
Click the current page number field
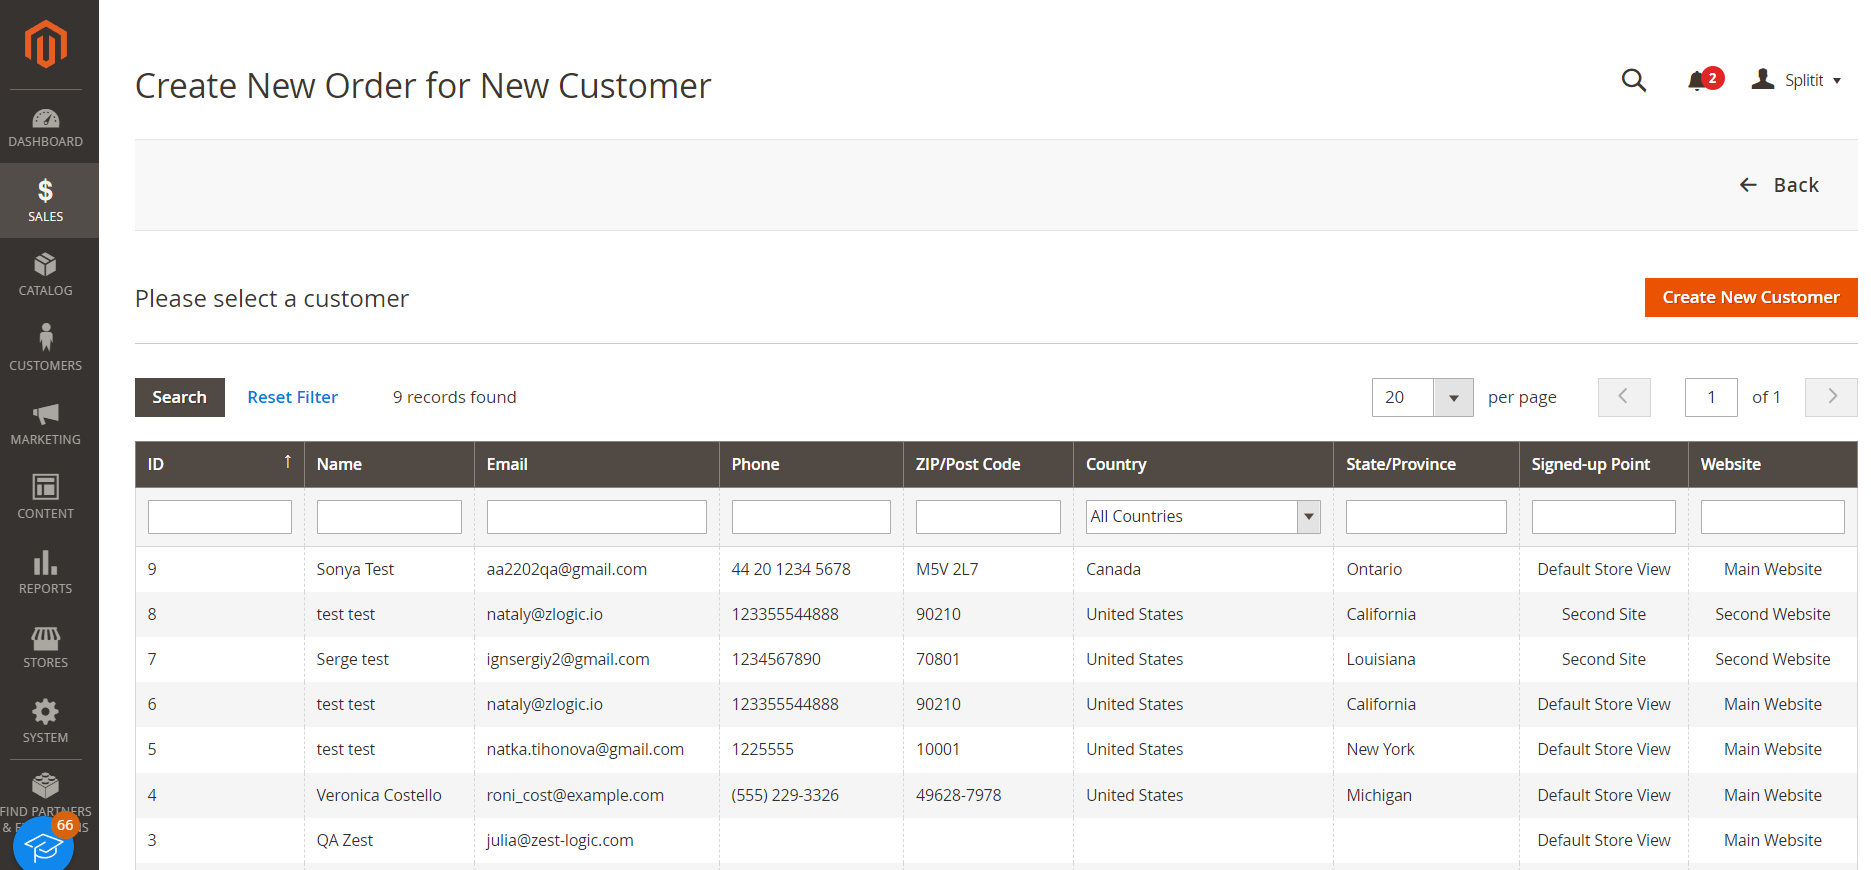point(1711,397)
